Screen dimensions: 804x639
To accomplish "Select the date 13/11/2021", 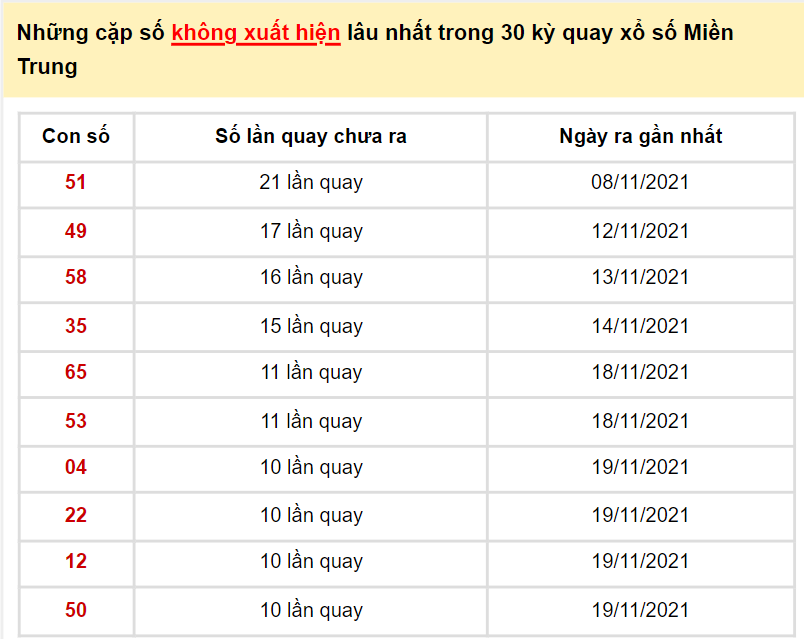I will 640,277.
